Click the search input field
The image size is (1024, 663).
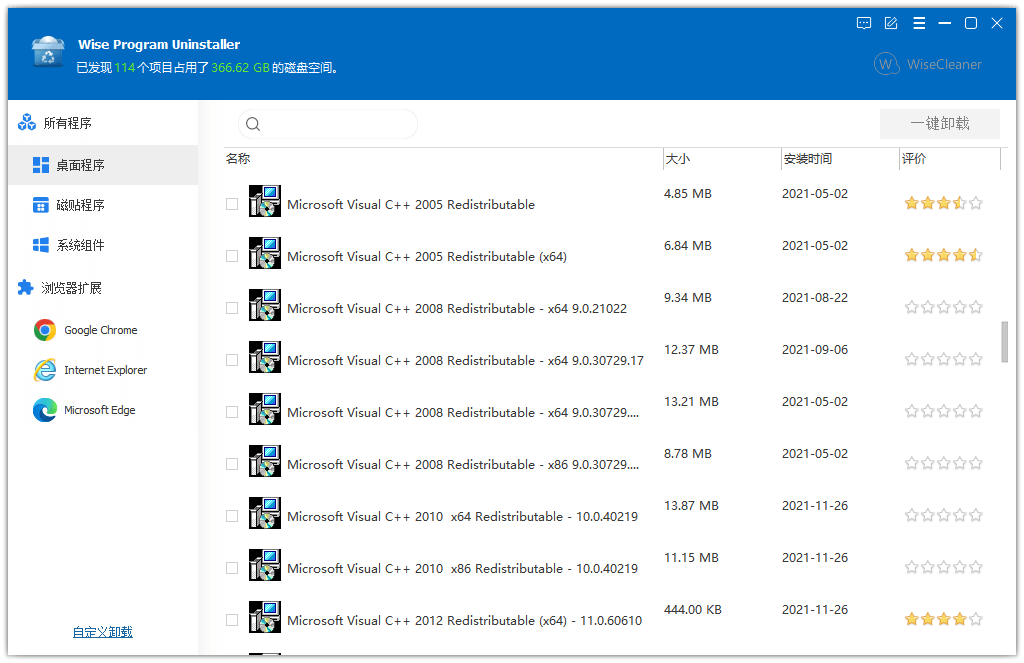tap(330, 123)
